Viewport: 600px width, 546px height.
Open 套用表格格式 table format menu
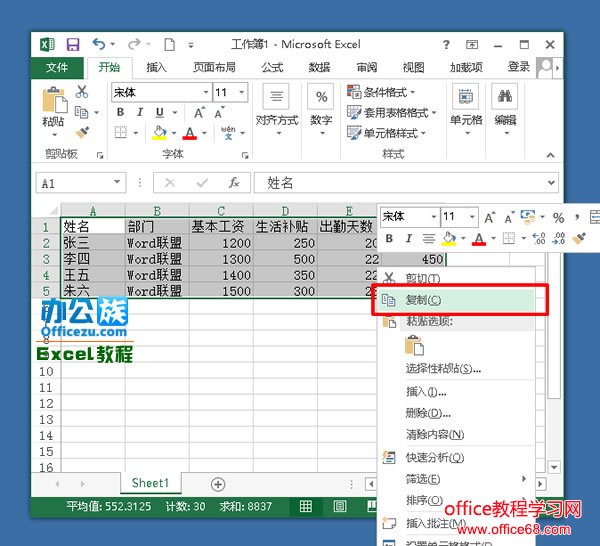pyautogui.click(x=391, y=112)
